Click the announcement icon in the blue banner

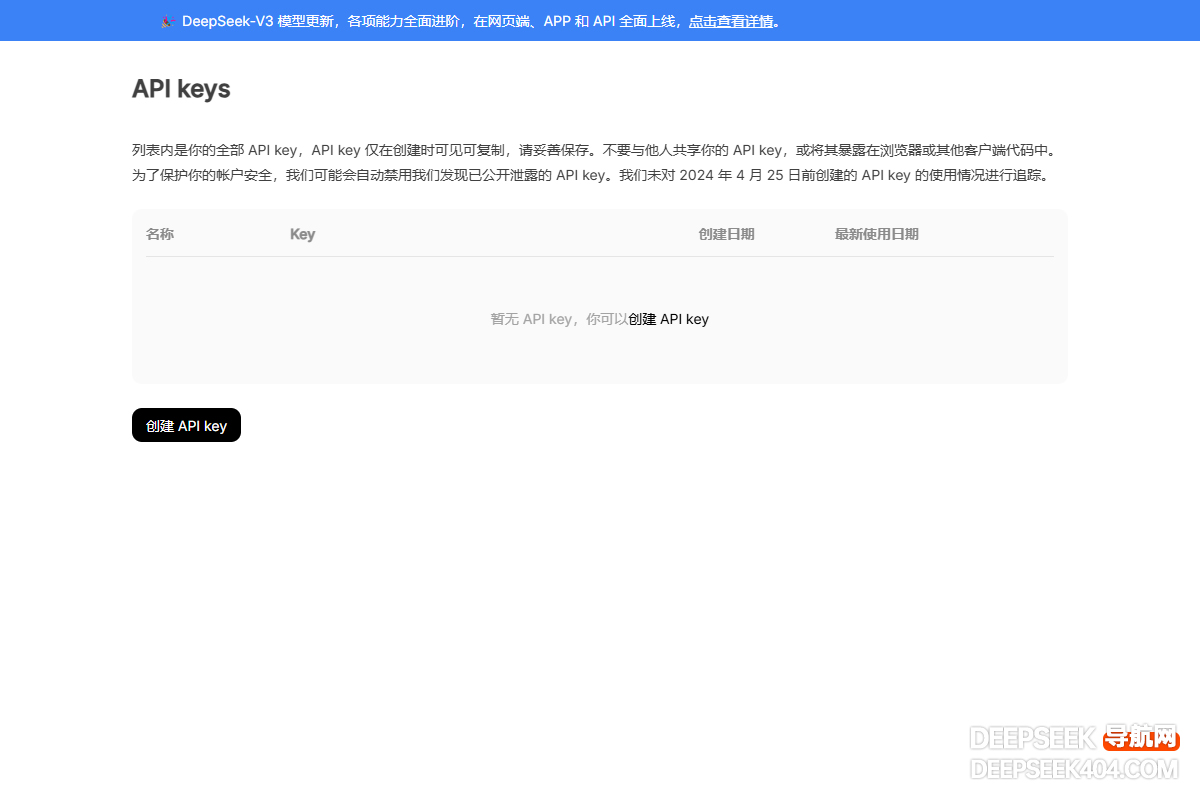coord(168,21)
